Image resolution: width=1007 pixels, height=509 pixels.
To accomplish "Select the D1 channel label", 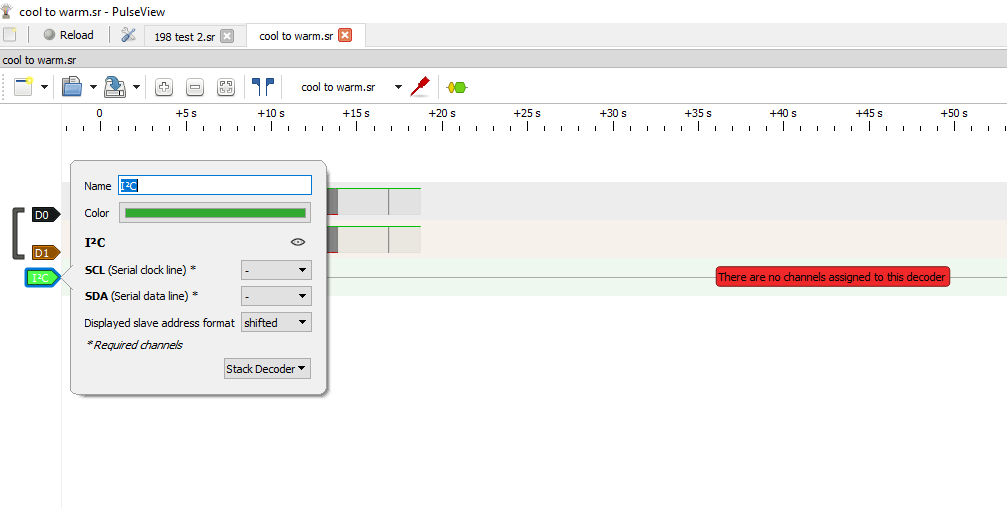I will [46, 252].
